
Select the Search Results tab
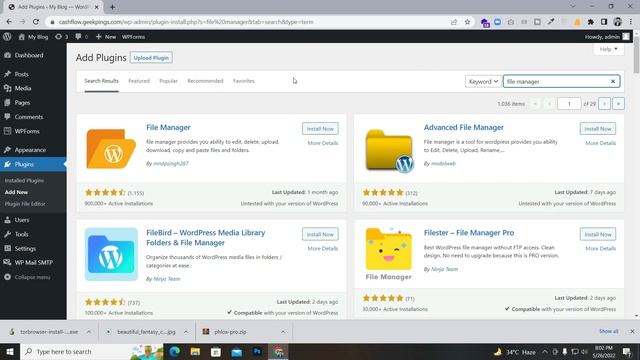pos(101,81)
